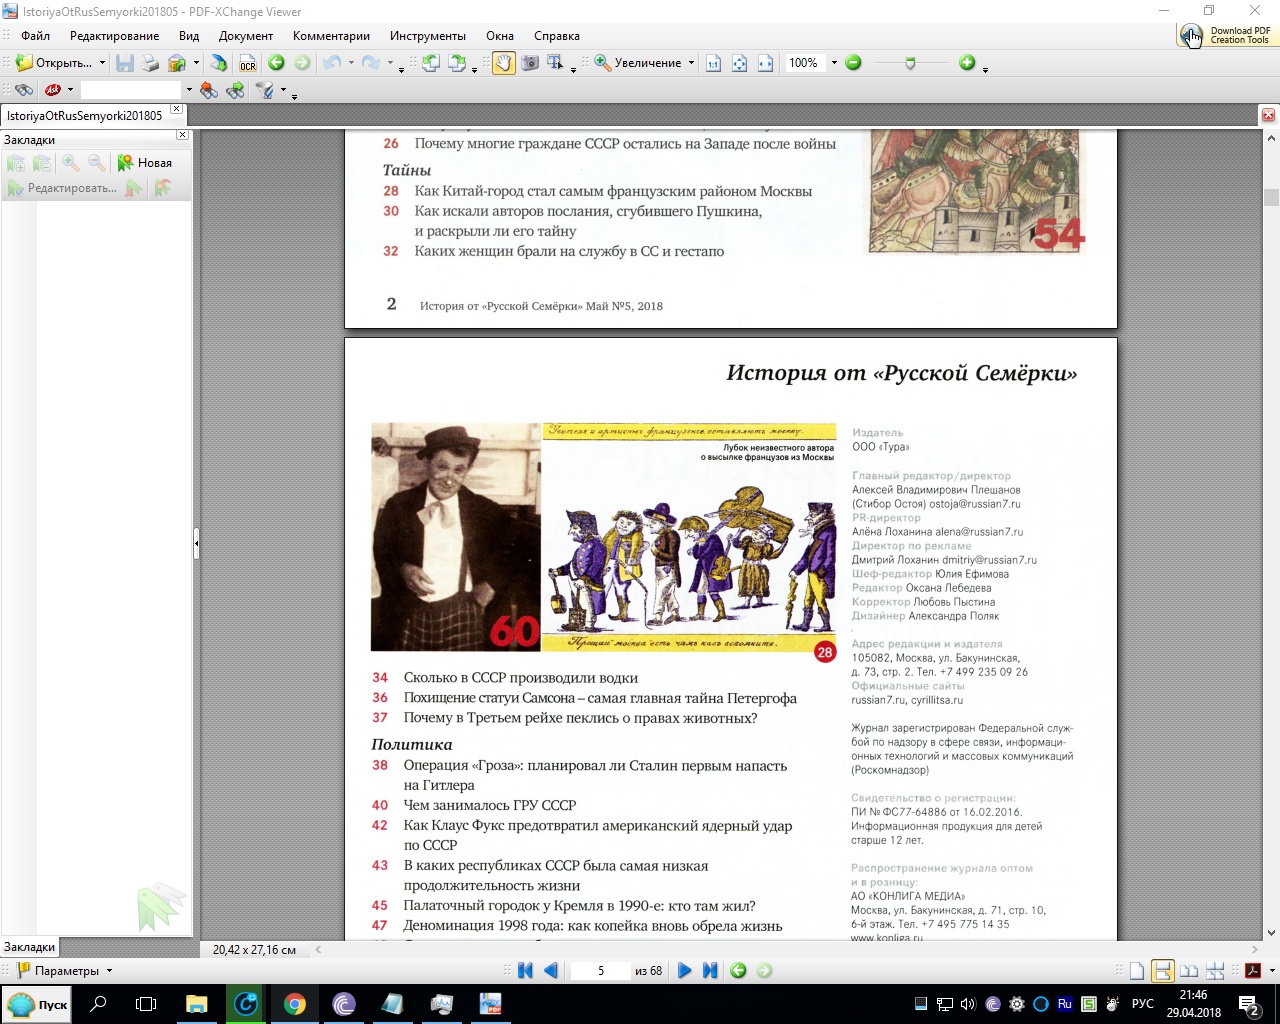
Task: Fit page width to window
Action: 765,63
